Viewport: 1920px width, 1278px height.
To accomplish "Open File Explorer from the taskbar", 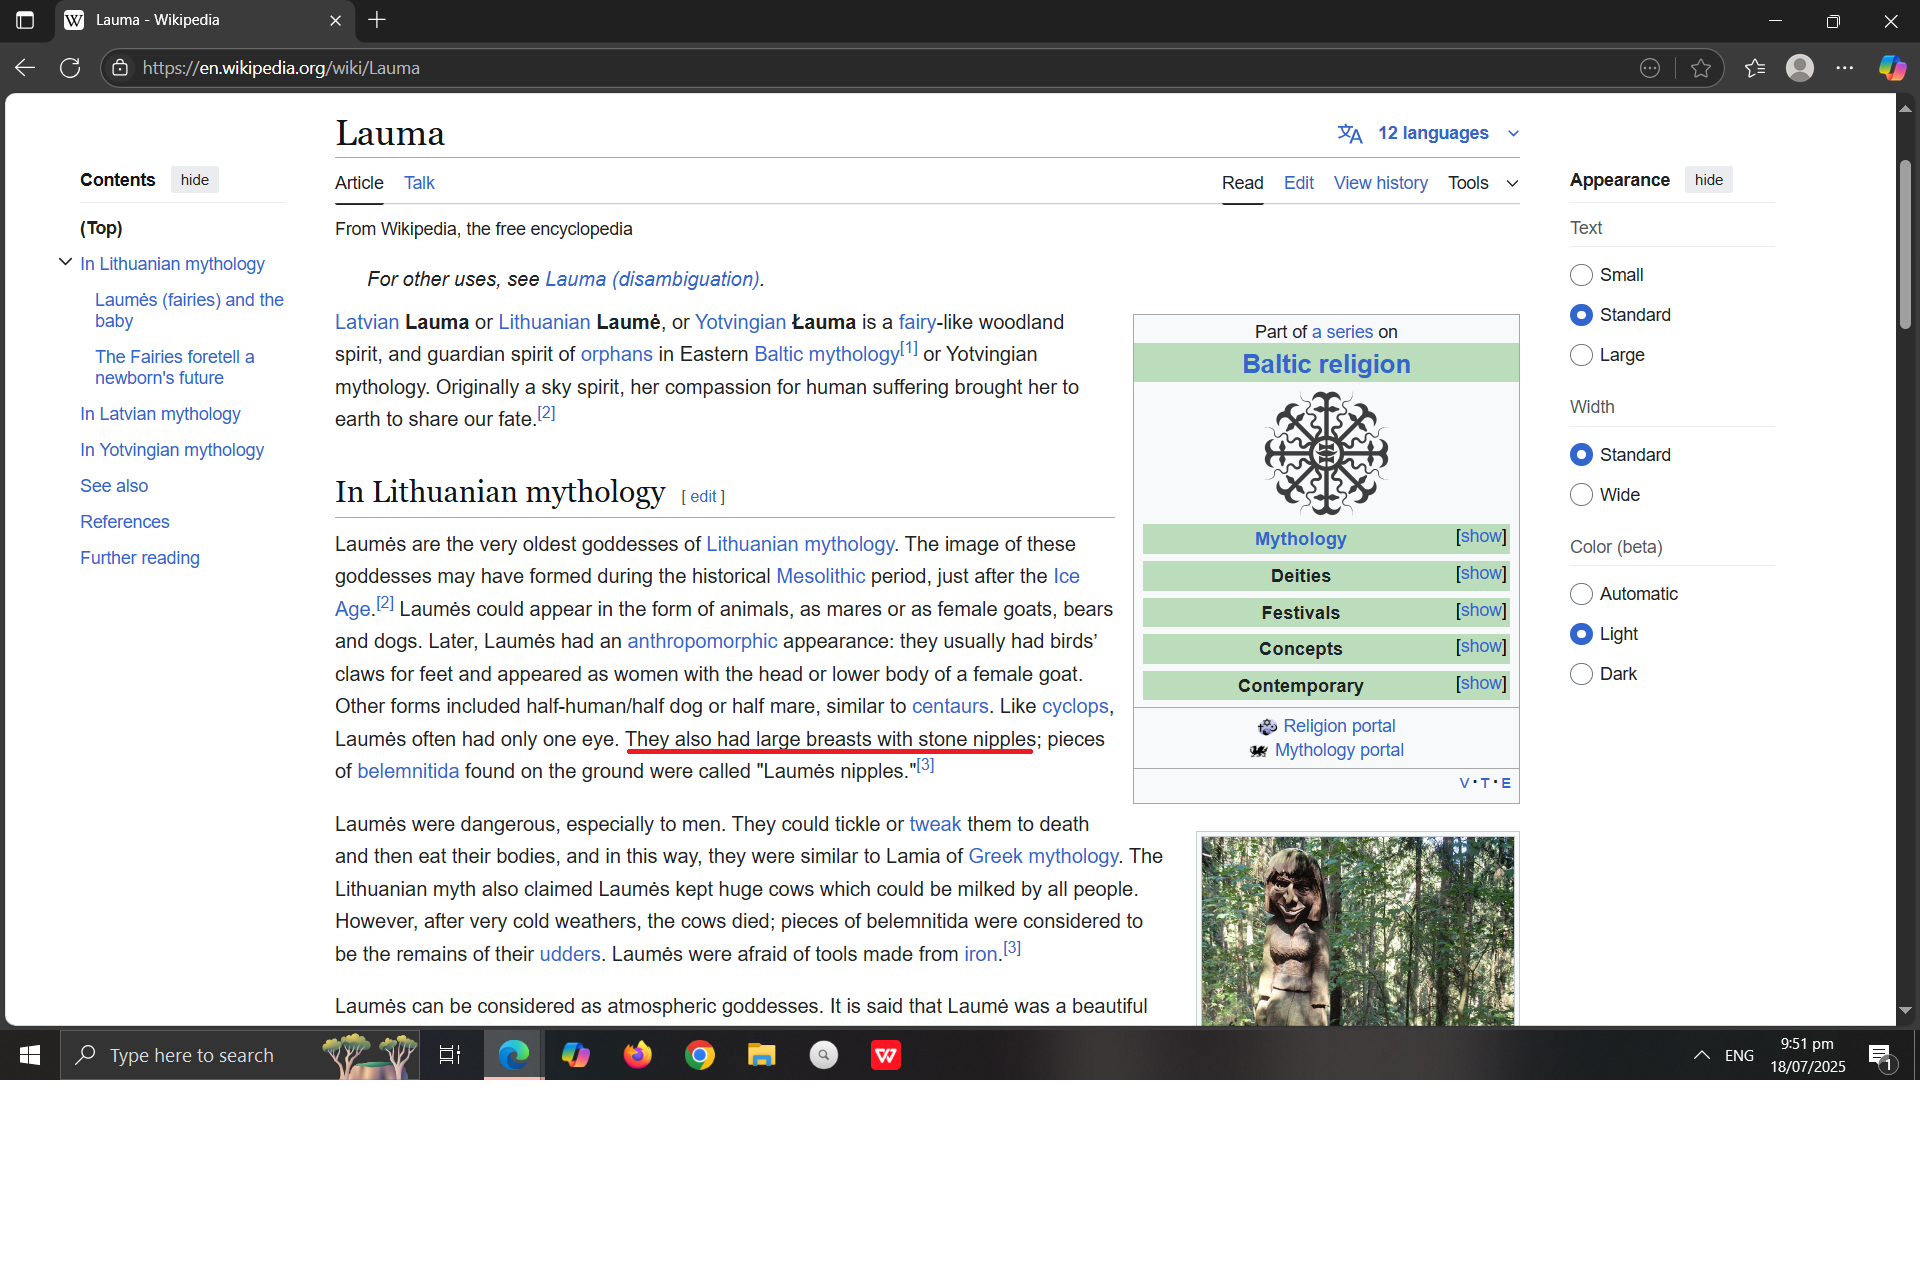I will click(x=762, y=1055).
